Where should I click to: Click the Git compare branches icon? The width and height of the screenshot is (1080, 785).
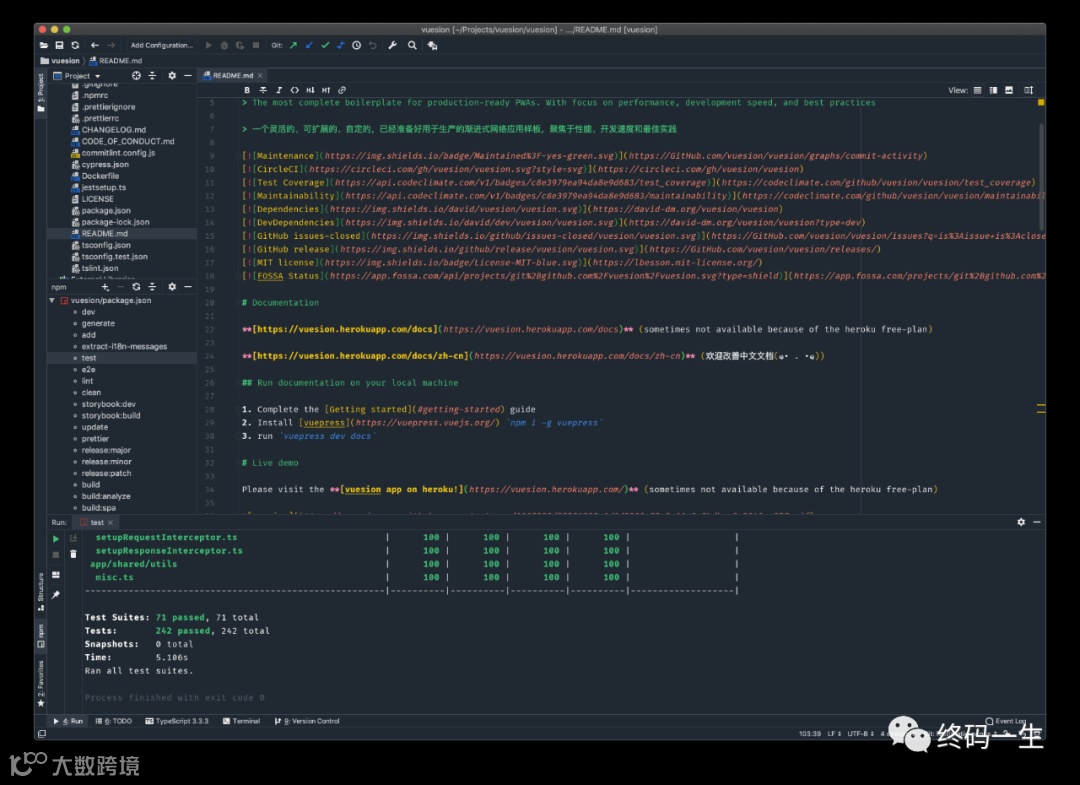click(341, 45)
